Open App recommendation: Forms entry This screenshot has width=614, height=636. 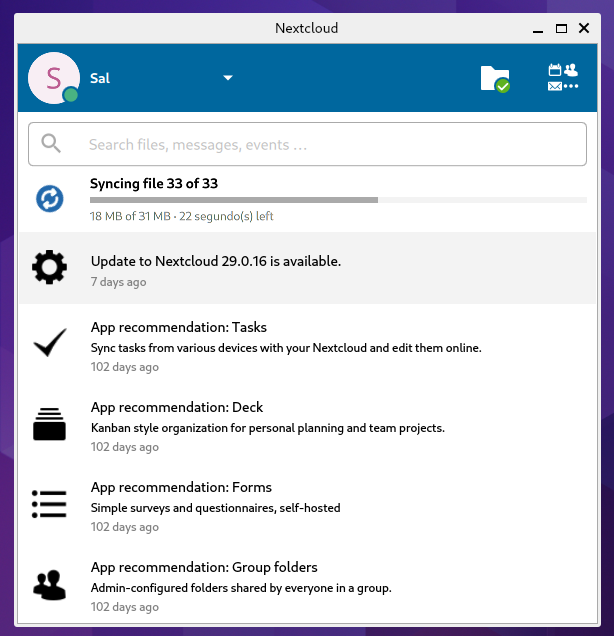pyautogui.click(x=307, y=506)
